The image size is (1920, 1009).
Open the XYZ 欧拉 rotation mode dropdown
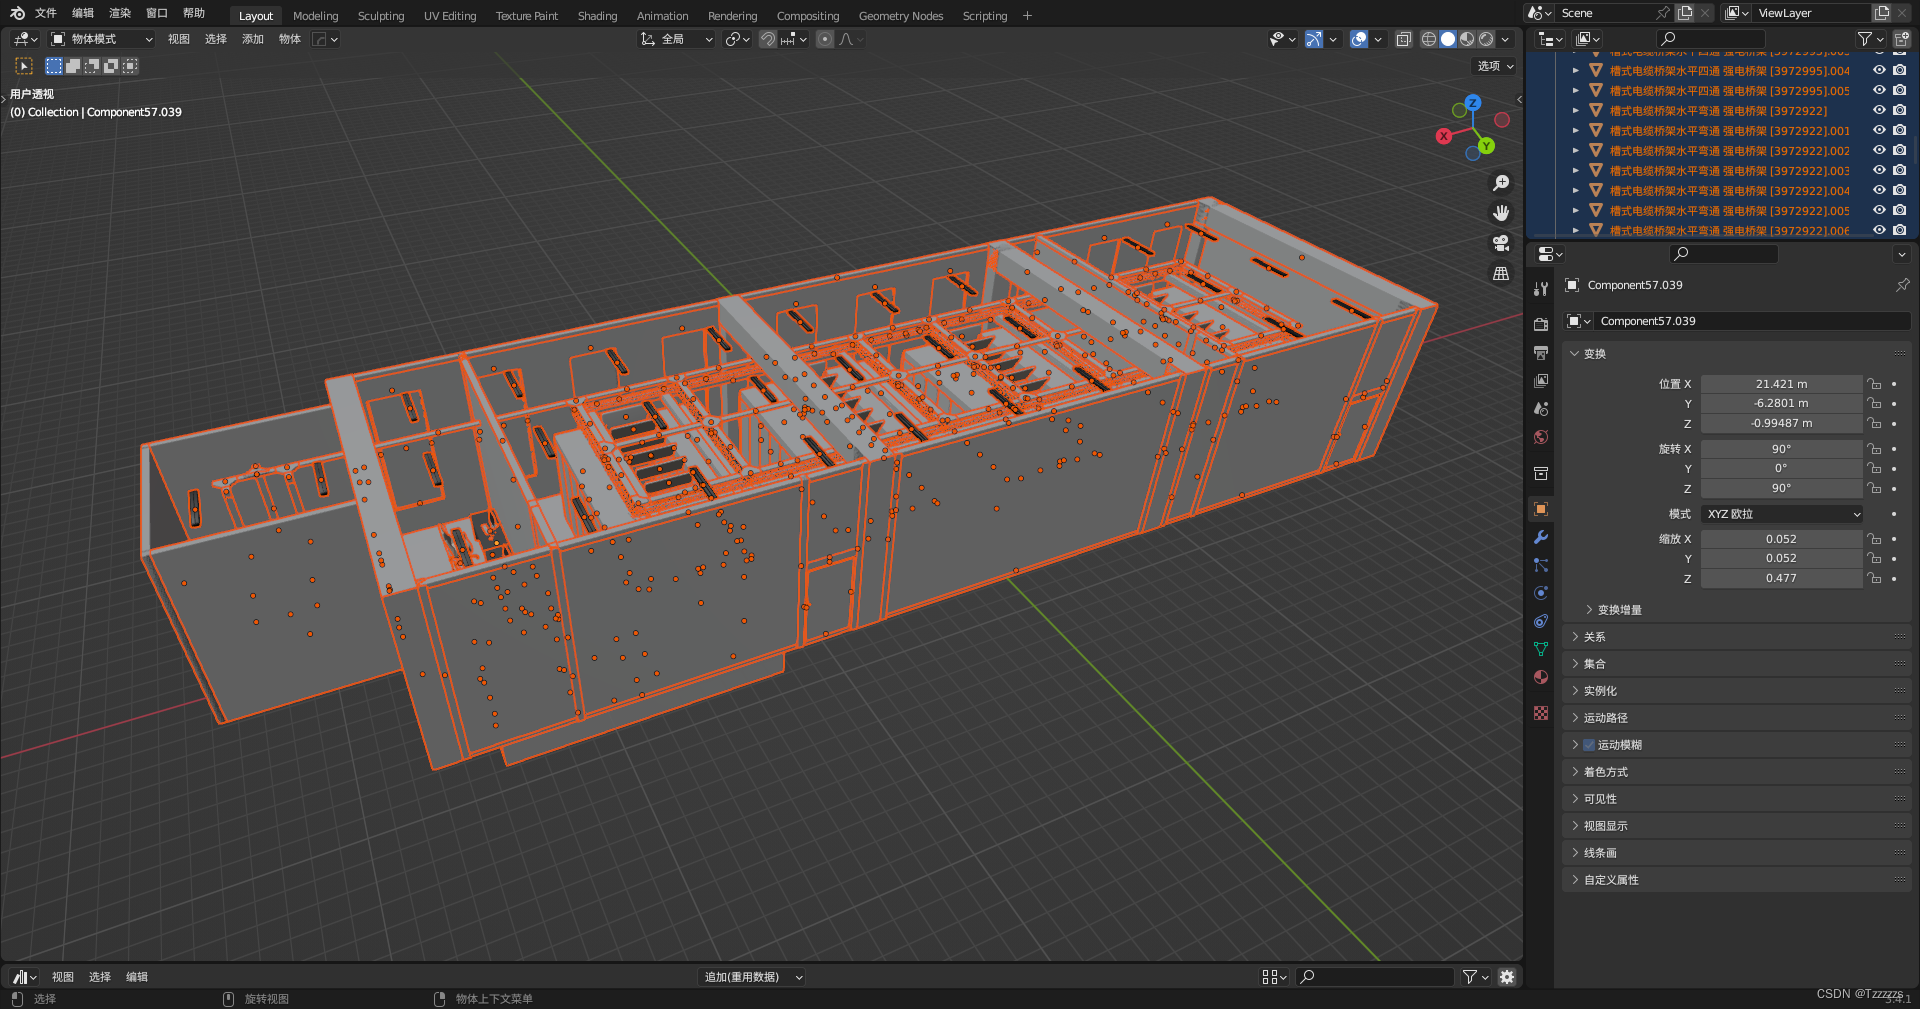tap(1781, 514)
